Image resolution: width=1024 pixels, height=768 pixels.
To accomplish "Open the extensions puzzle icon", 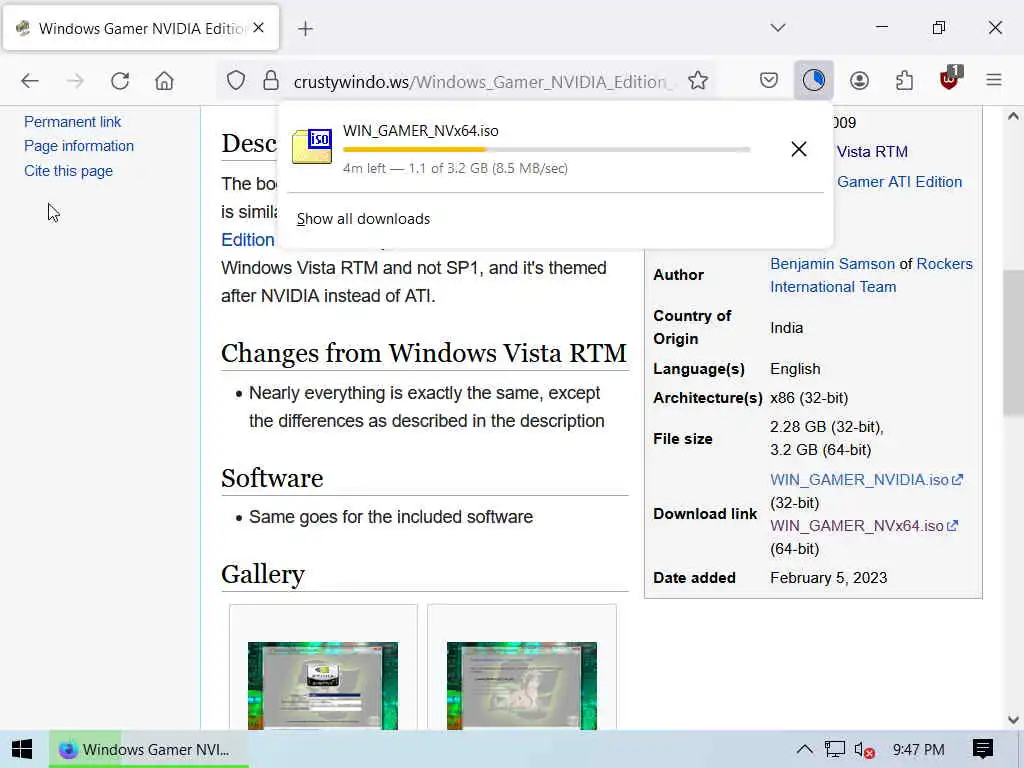I will coord(904,81).
